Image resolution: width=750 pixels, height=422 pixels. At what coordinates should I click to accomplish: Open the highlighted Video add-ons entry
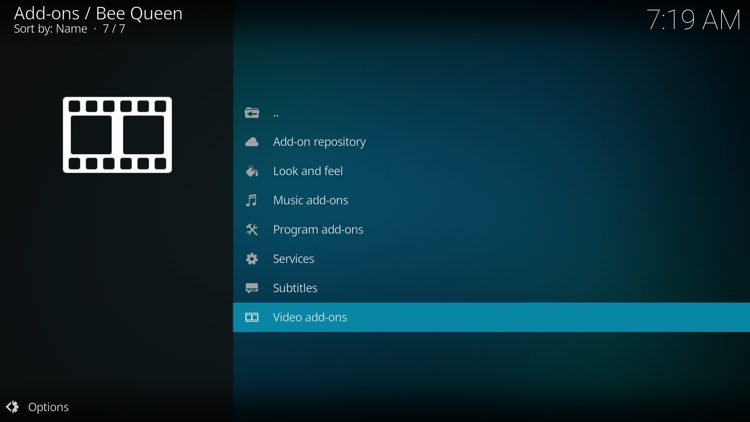point(491,317)
